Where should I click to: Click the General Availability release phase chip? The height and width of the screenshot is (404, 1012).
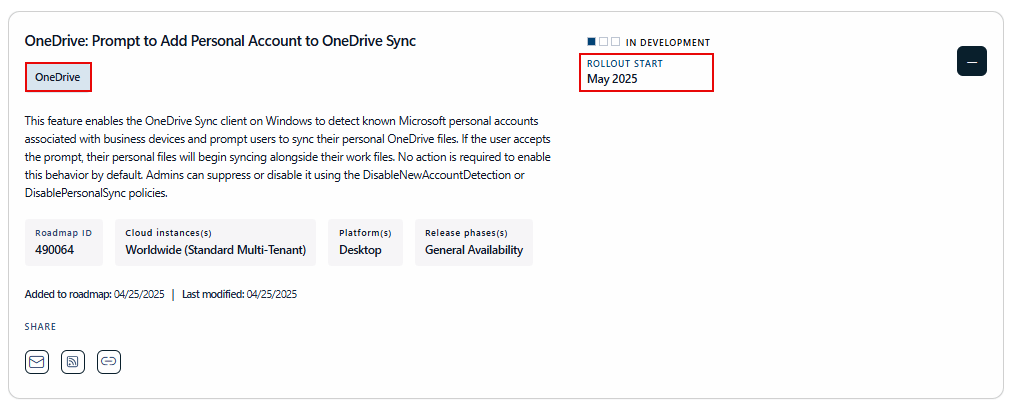pos(473,242)
